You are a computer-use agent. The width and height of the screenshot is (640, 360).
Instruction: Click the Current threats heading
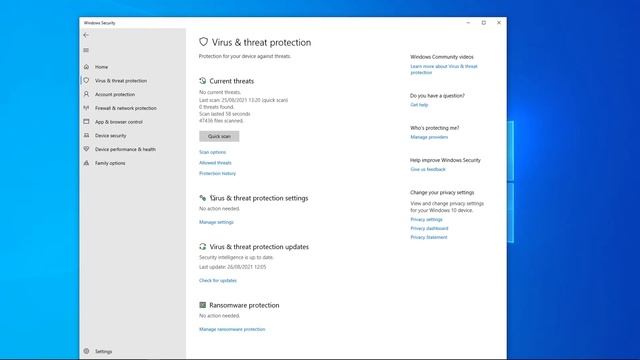231,81
